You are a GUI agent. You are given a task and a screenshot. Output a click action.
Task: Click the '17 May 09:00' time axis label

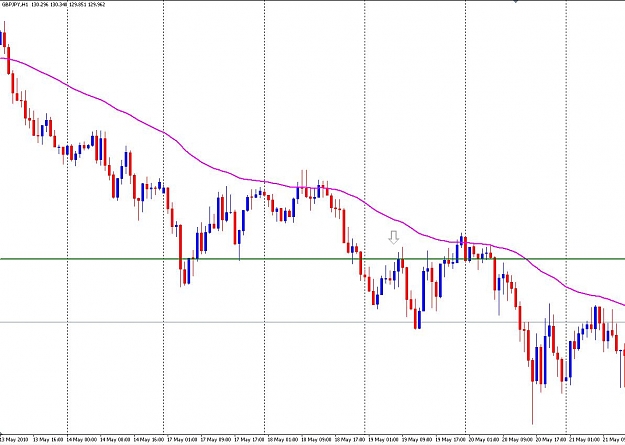[x=216, y=440]
